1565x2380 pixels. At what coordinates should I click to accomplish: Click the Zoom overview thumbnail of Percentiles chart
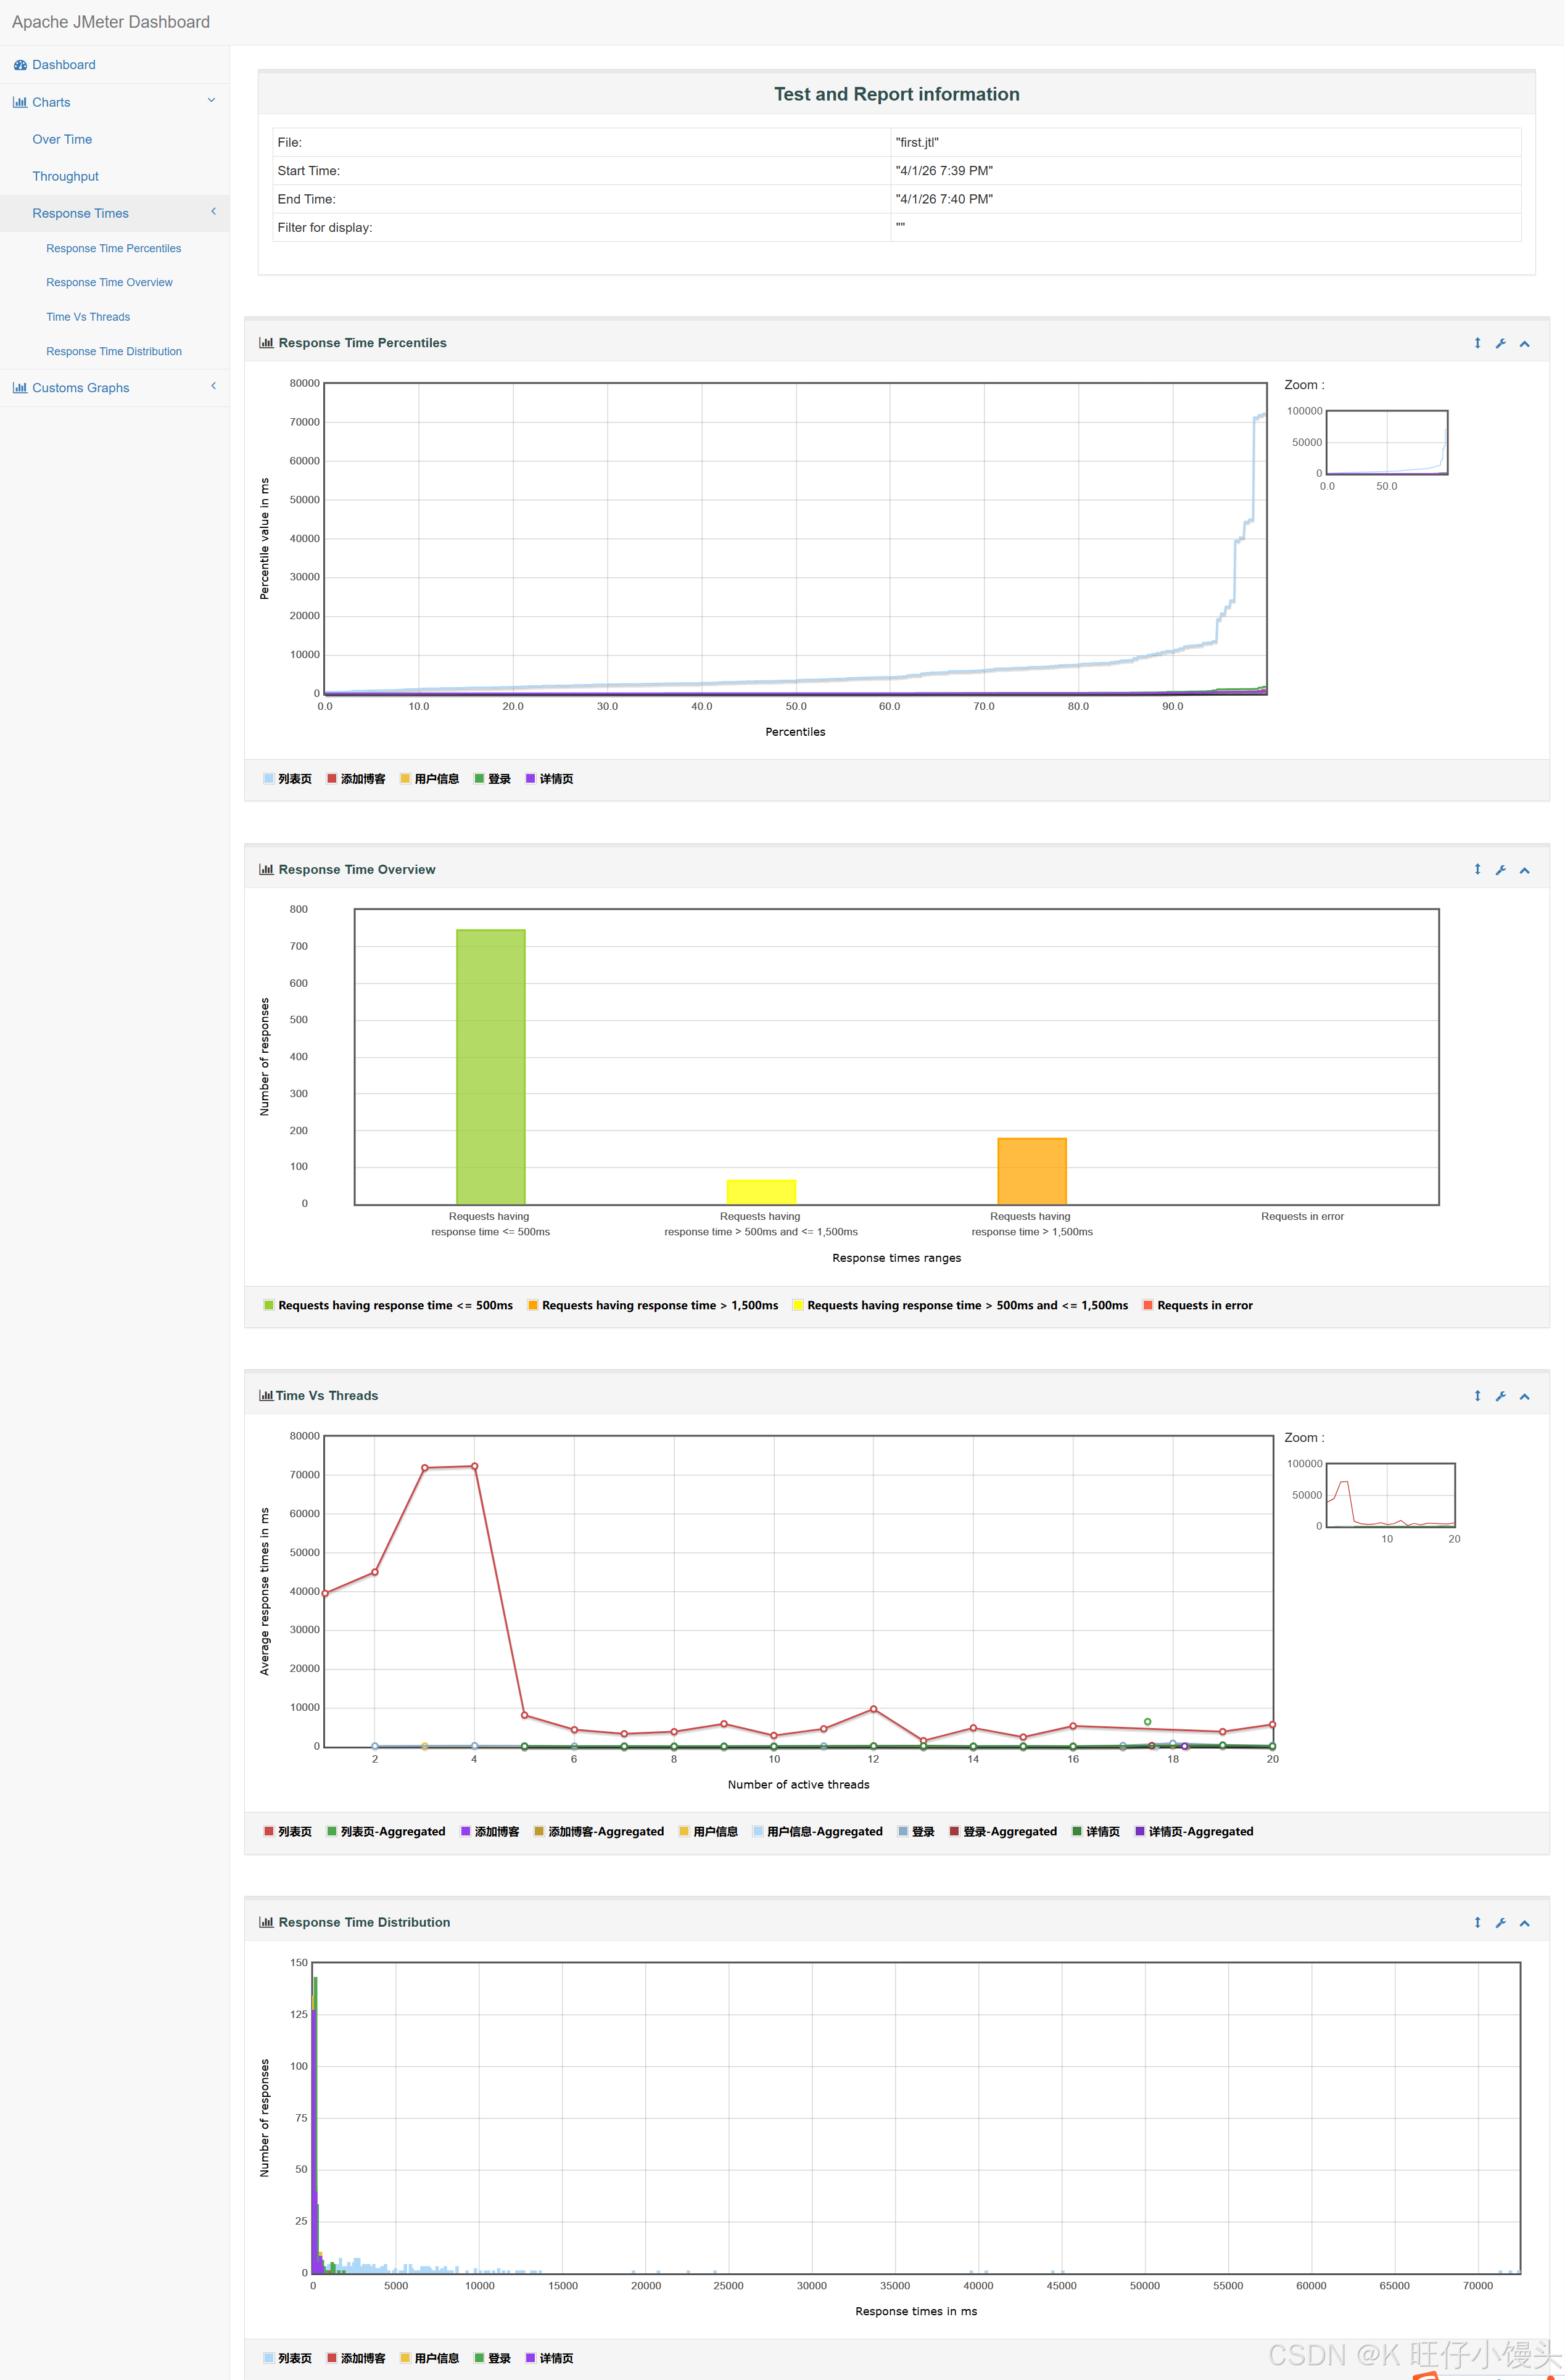click(x=1386, y=442)
